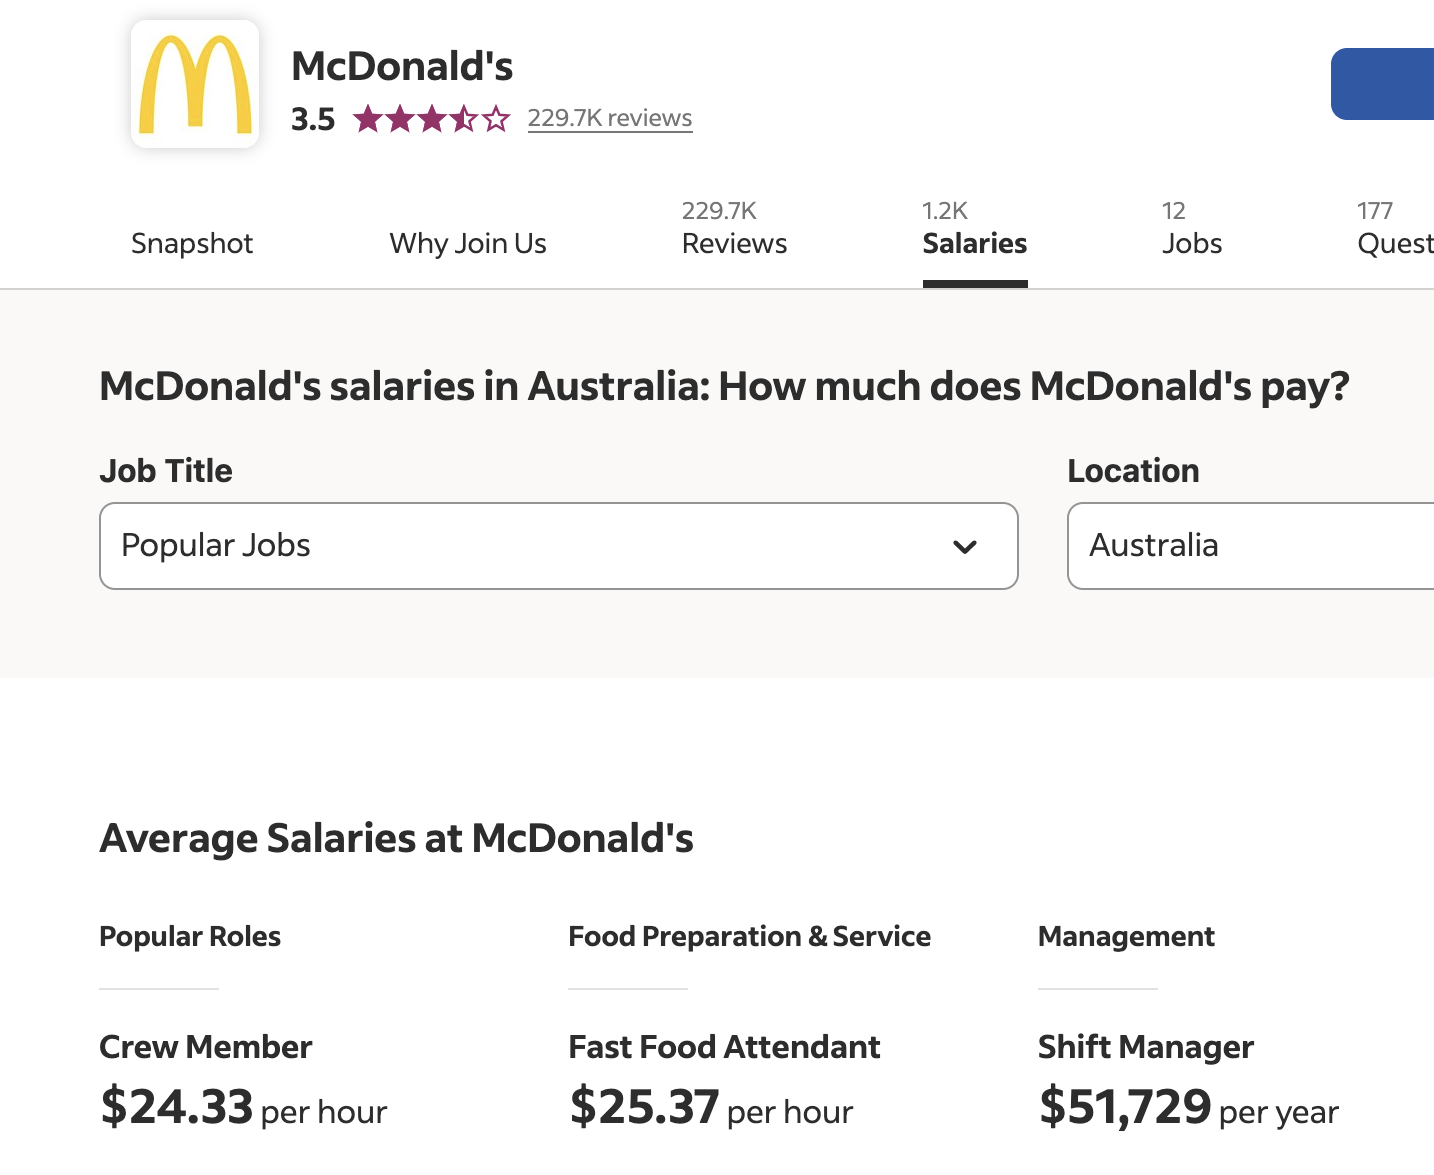Open the Why Join Us tab

468,243
